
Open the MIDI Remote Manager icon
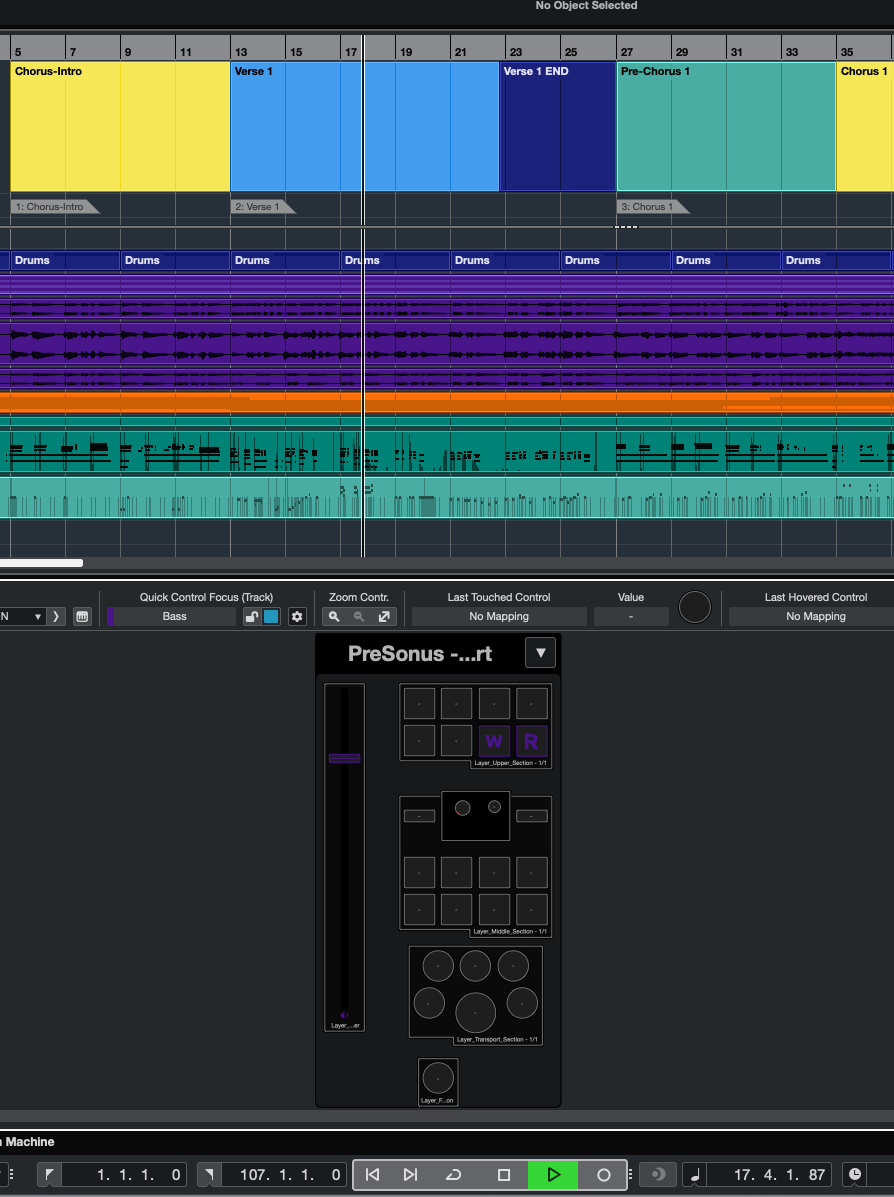82,616
